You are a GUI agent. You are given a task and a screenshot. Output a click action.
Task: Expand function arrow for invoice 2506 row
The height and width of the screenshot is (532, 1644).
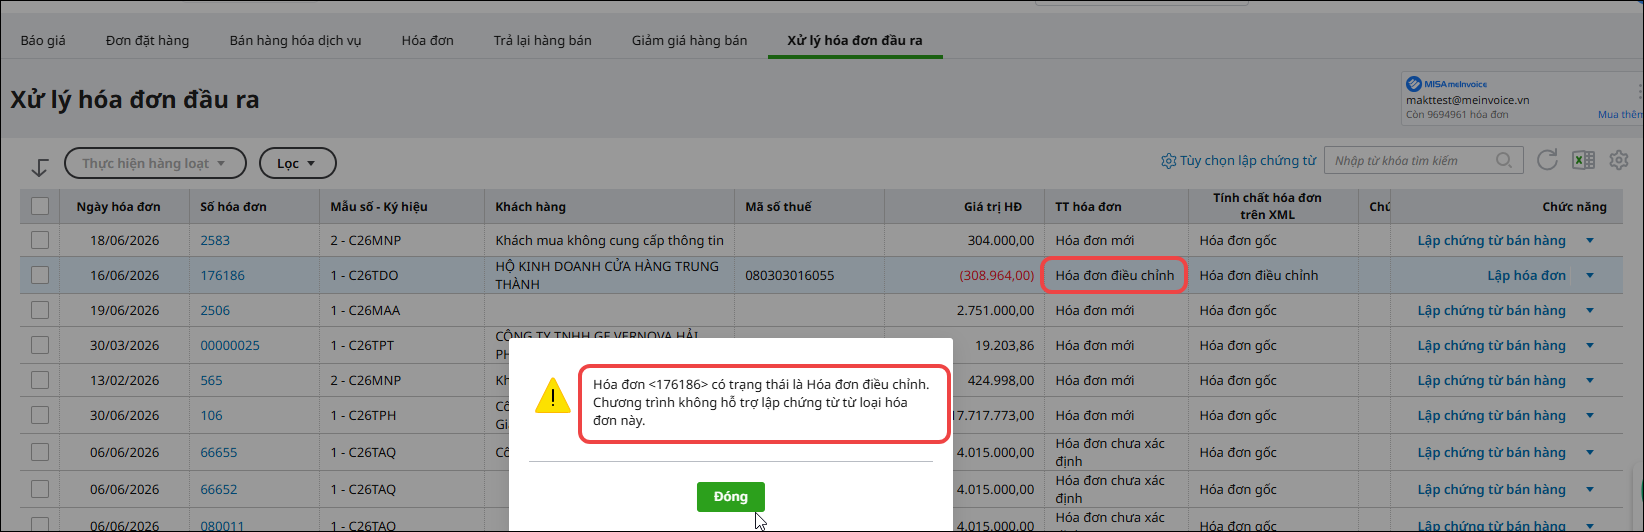(x=1590, y=310)
